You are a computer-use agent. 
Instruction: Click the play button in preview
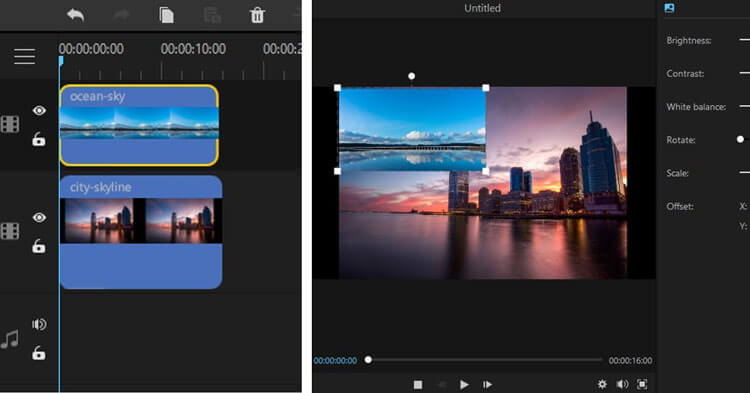tap(463, 384)
